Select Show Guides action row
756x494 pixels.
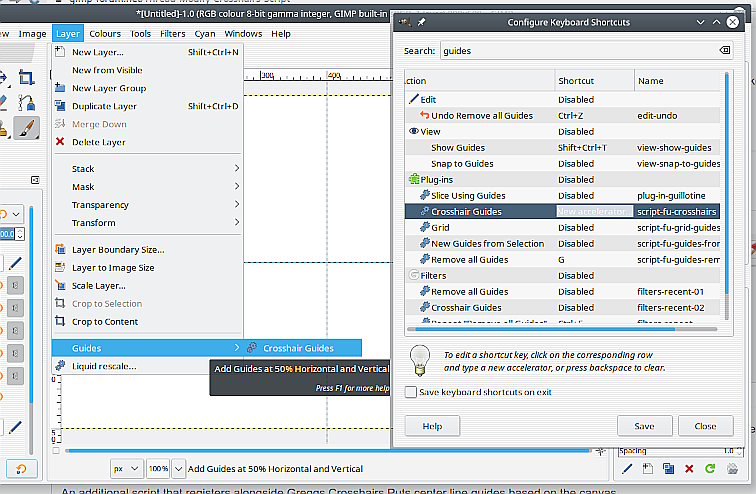(562, 147)
